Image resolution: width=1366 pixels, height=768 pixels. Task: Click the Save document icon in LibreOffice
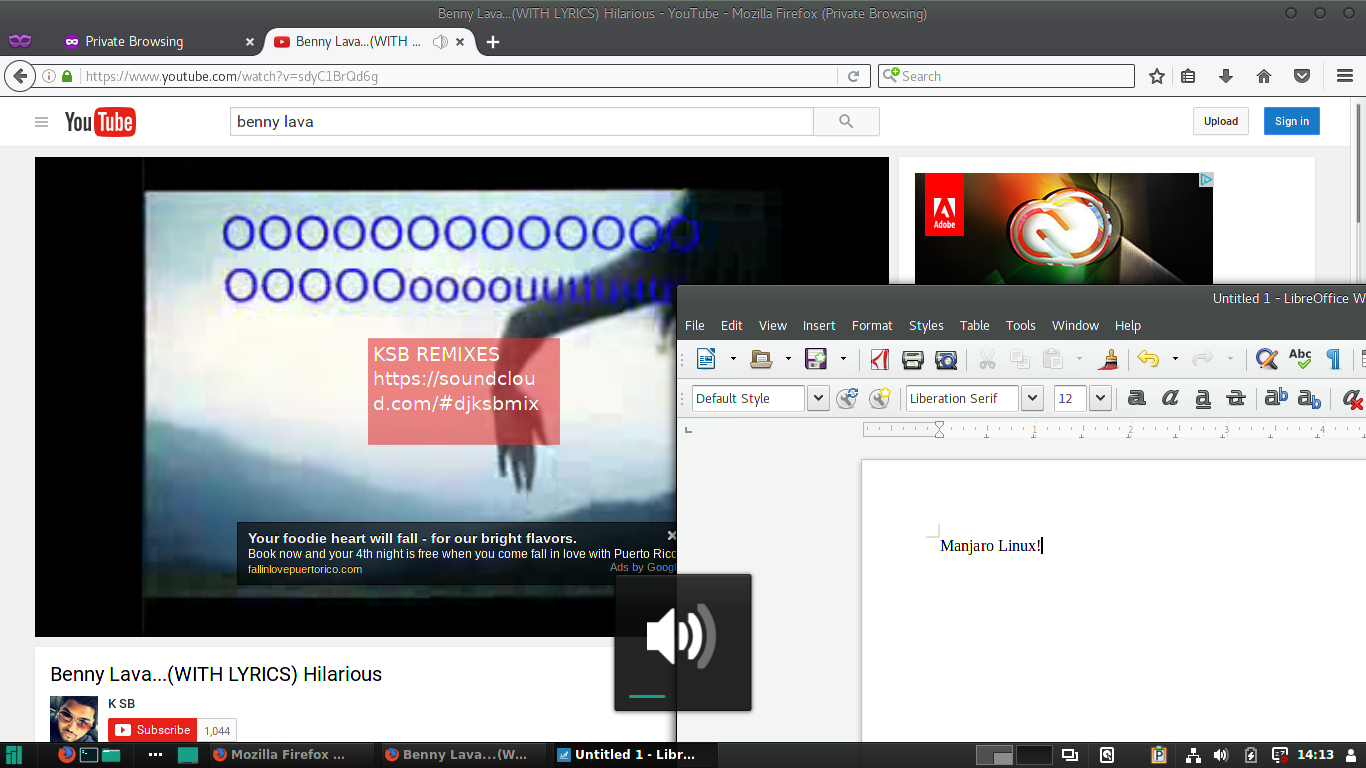click(x=816, y=359)
